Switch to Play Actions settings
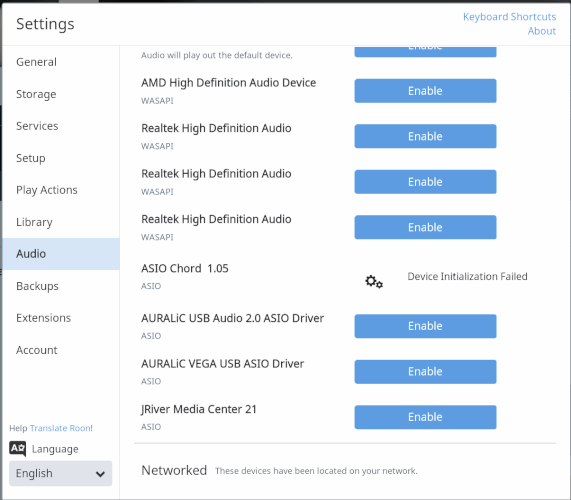The image size is (571, 500). (61, 190)
